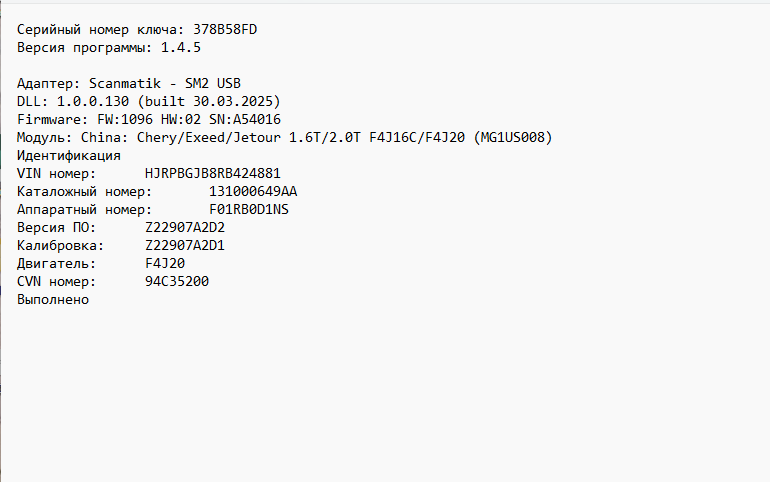Click the catalog number 131000649AA
This screenshot has height=482, width=770.
point(253,191)
